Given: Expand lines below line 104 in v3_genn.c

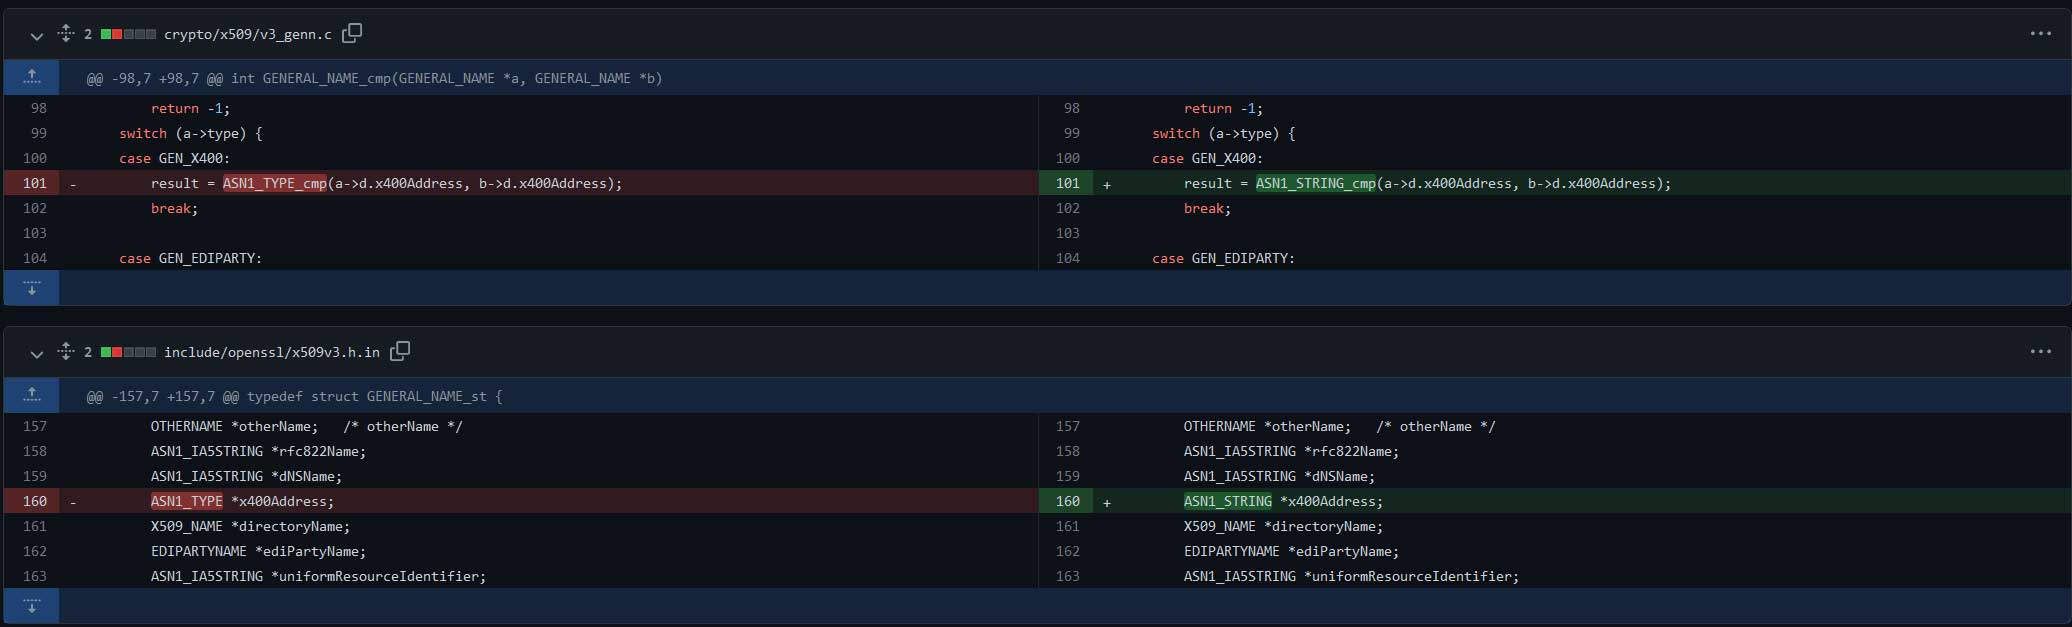Looking at the screenshot, I should 32,288.
